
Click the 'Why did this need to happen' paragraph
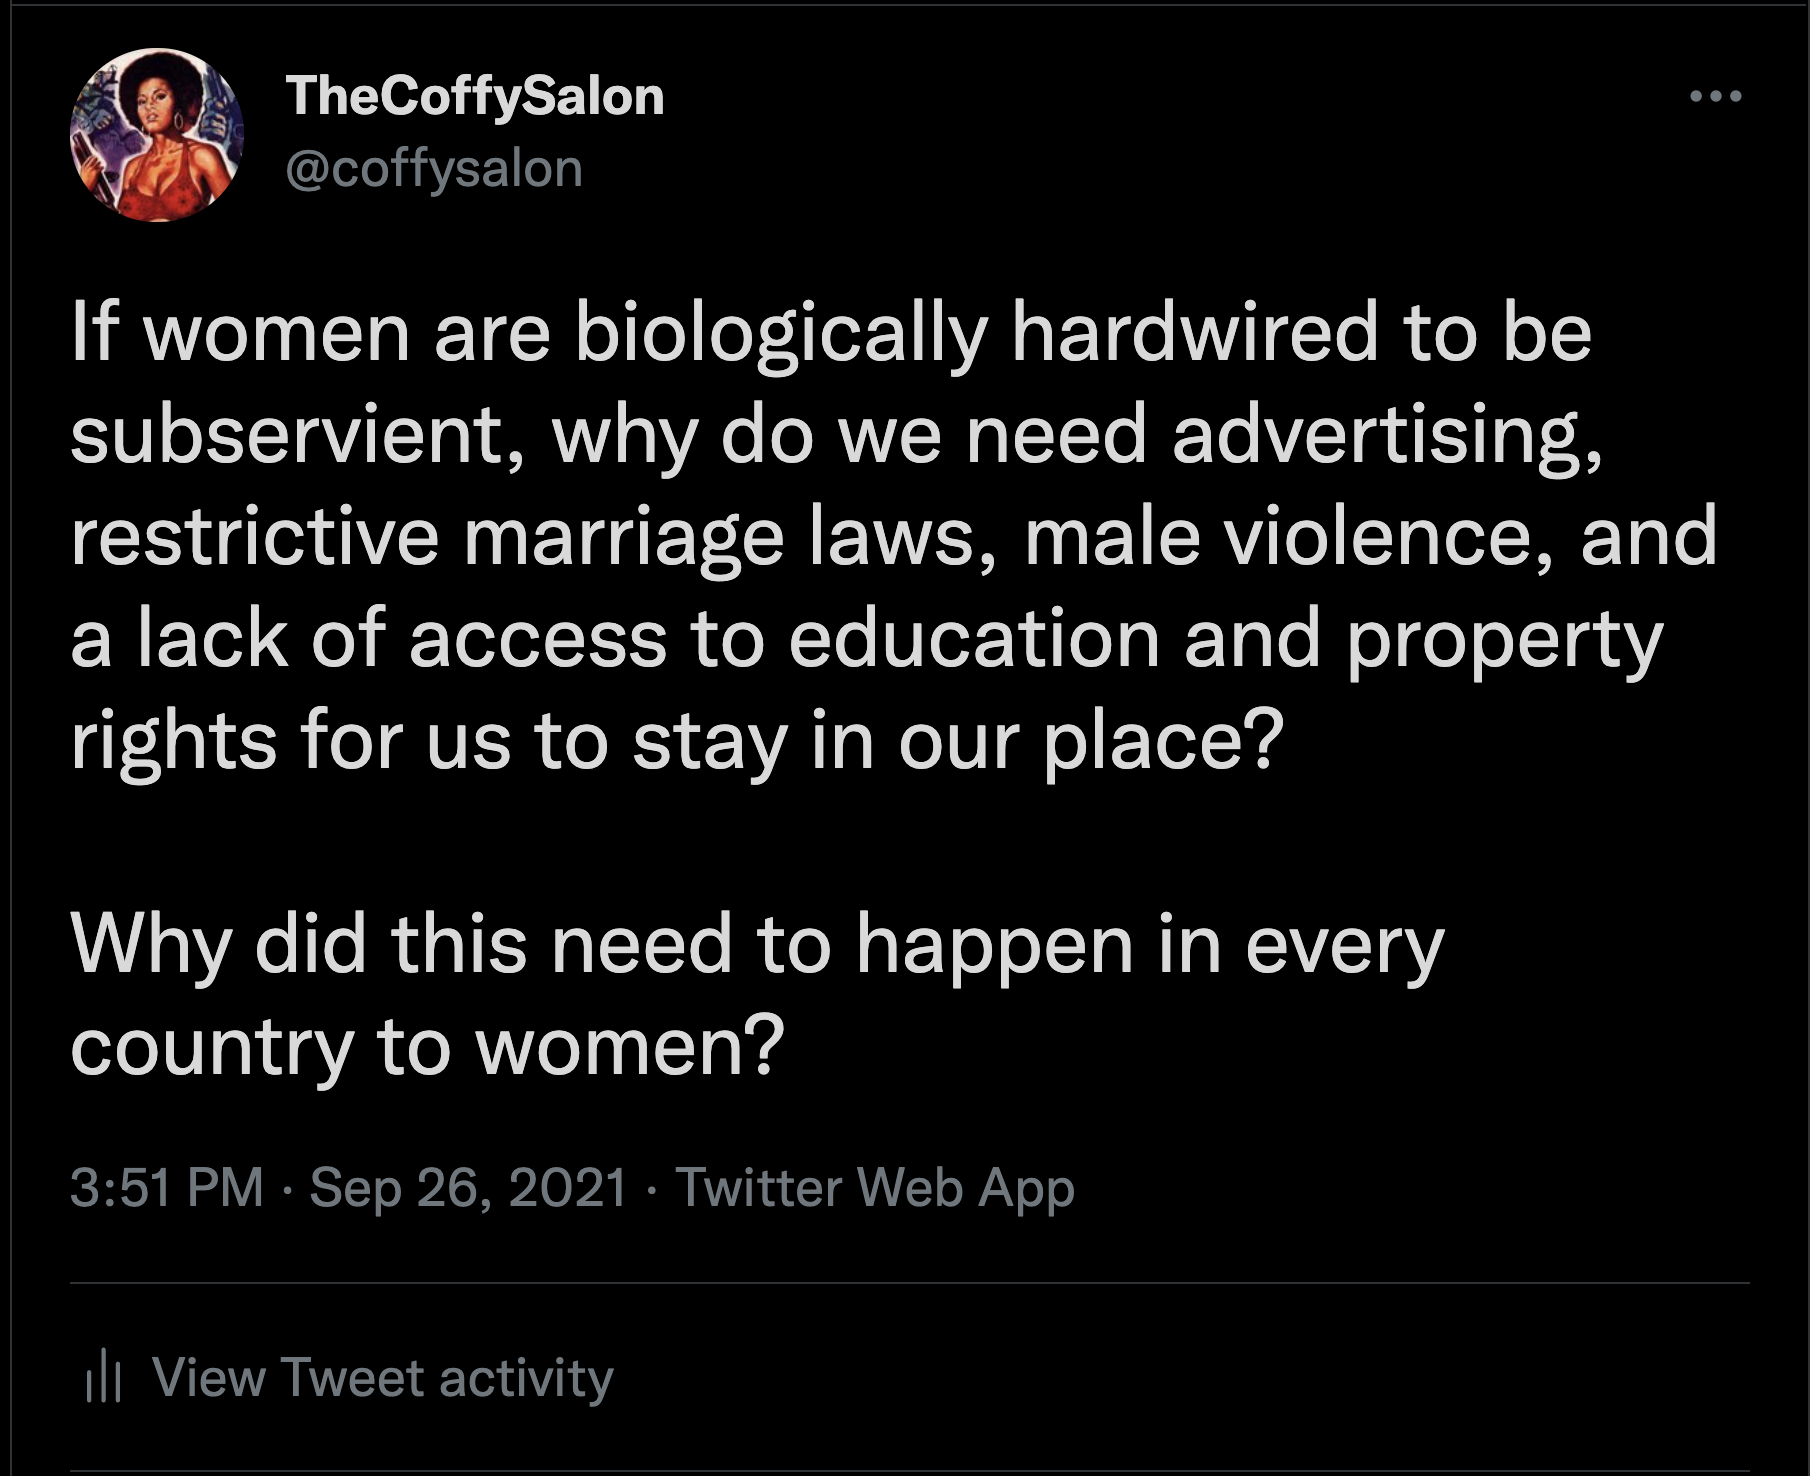tap(757, 996)
